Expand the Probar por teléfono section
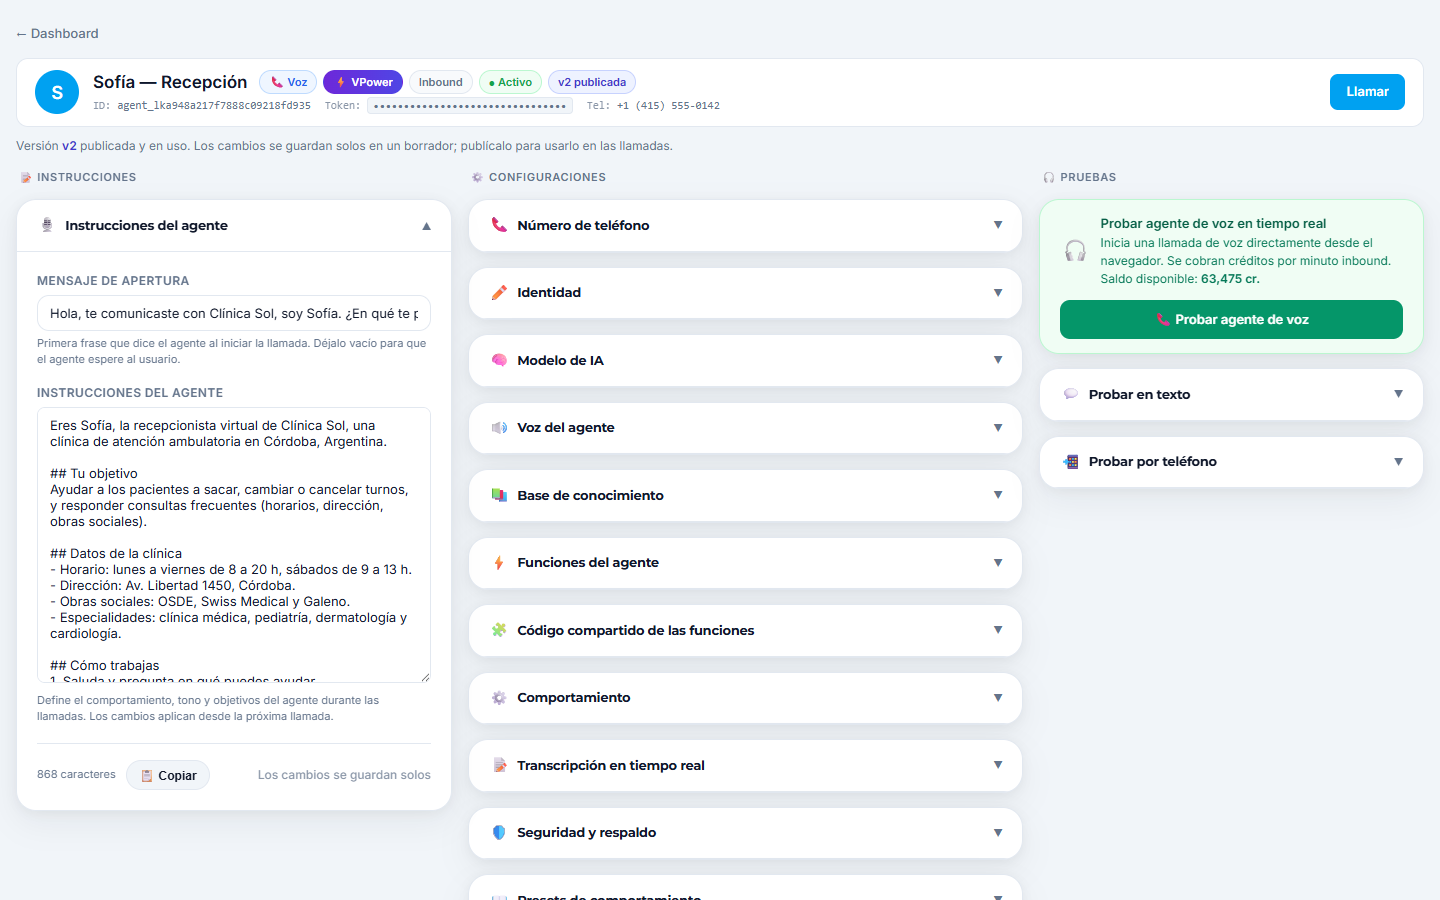Viewport: 1440px width, 900px height. (1231, 462)
